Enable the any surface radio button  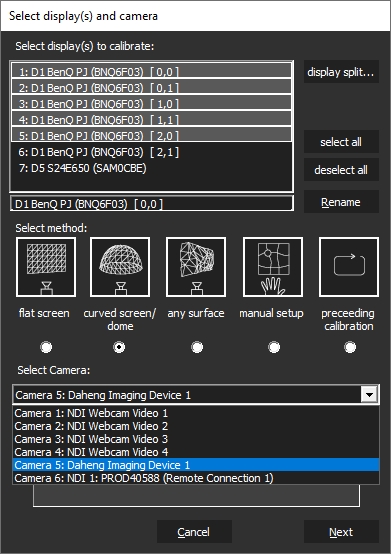197,347
